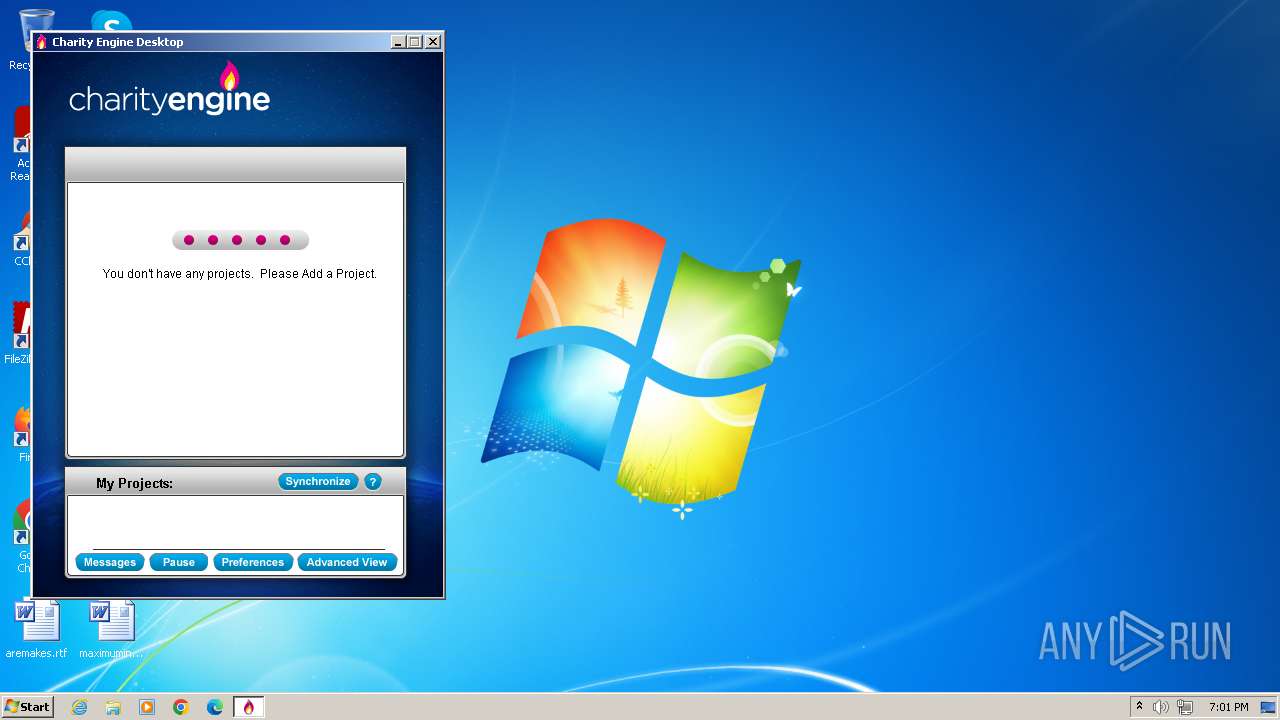This screenshot has width=1280, height=720.
Task: Launch Microsoft Edge from taskbar
Action: point(215,707)
